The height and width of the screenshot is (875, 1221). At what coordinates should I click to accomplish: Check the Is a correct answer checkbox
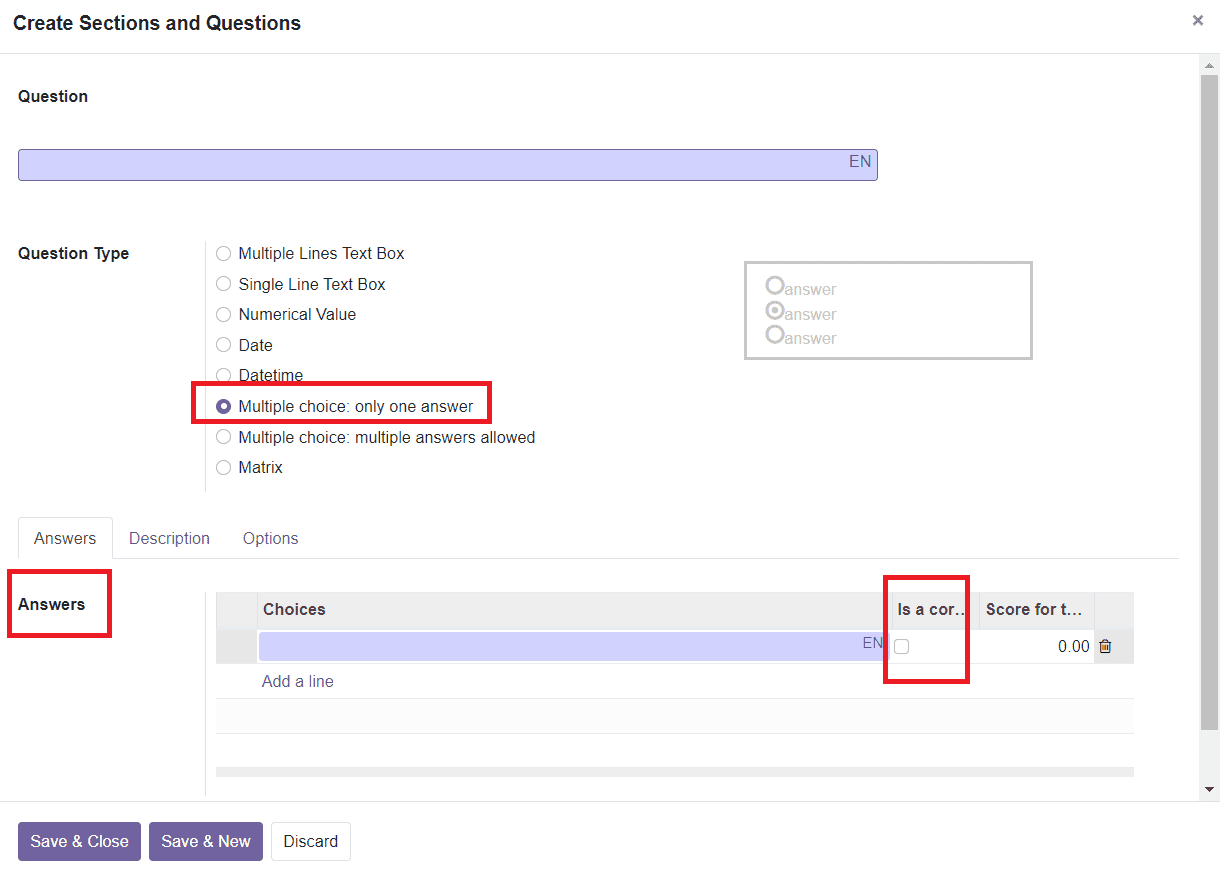pyautogui.click(x=902, y=646)
